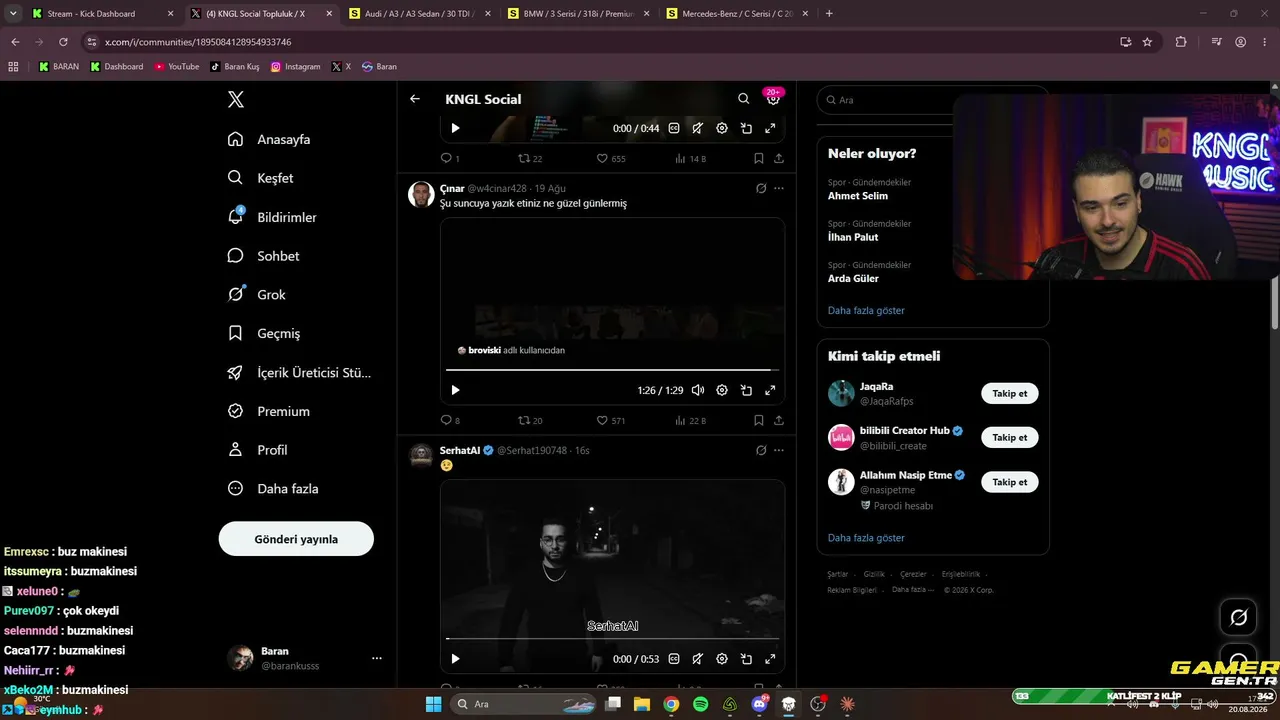Open Geçmiş in sidebar
The height and width of the screenshot is (720, 1280).
264,333
